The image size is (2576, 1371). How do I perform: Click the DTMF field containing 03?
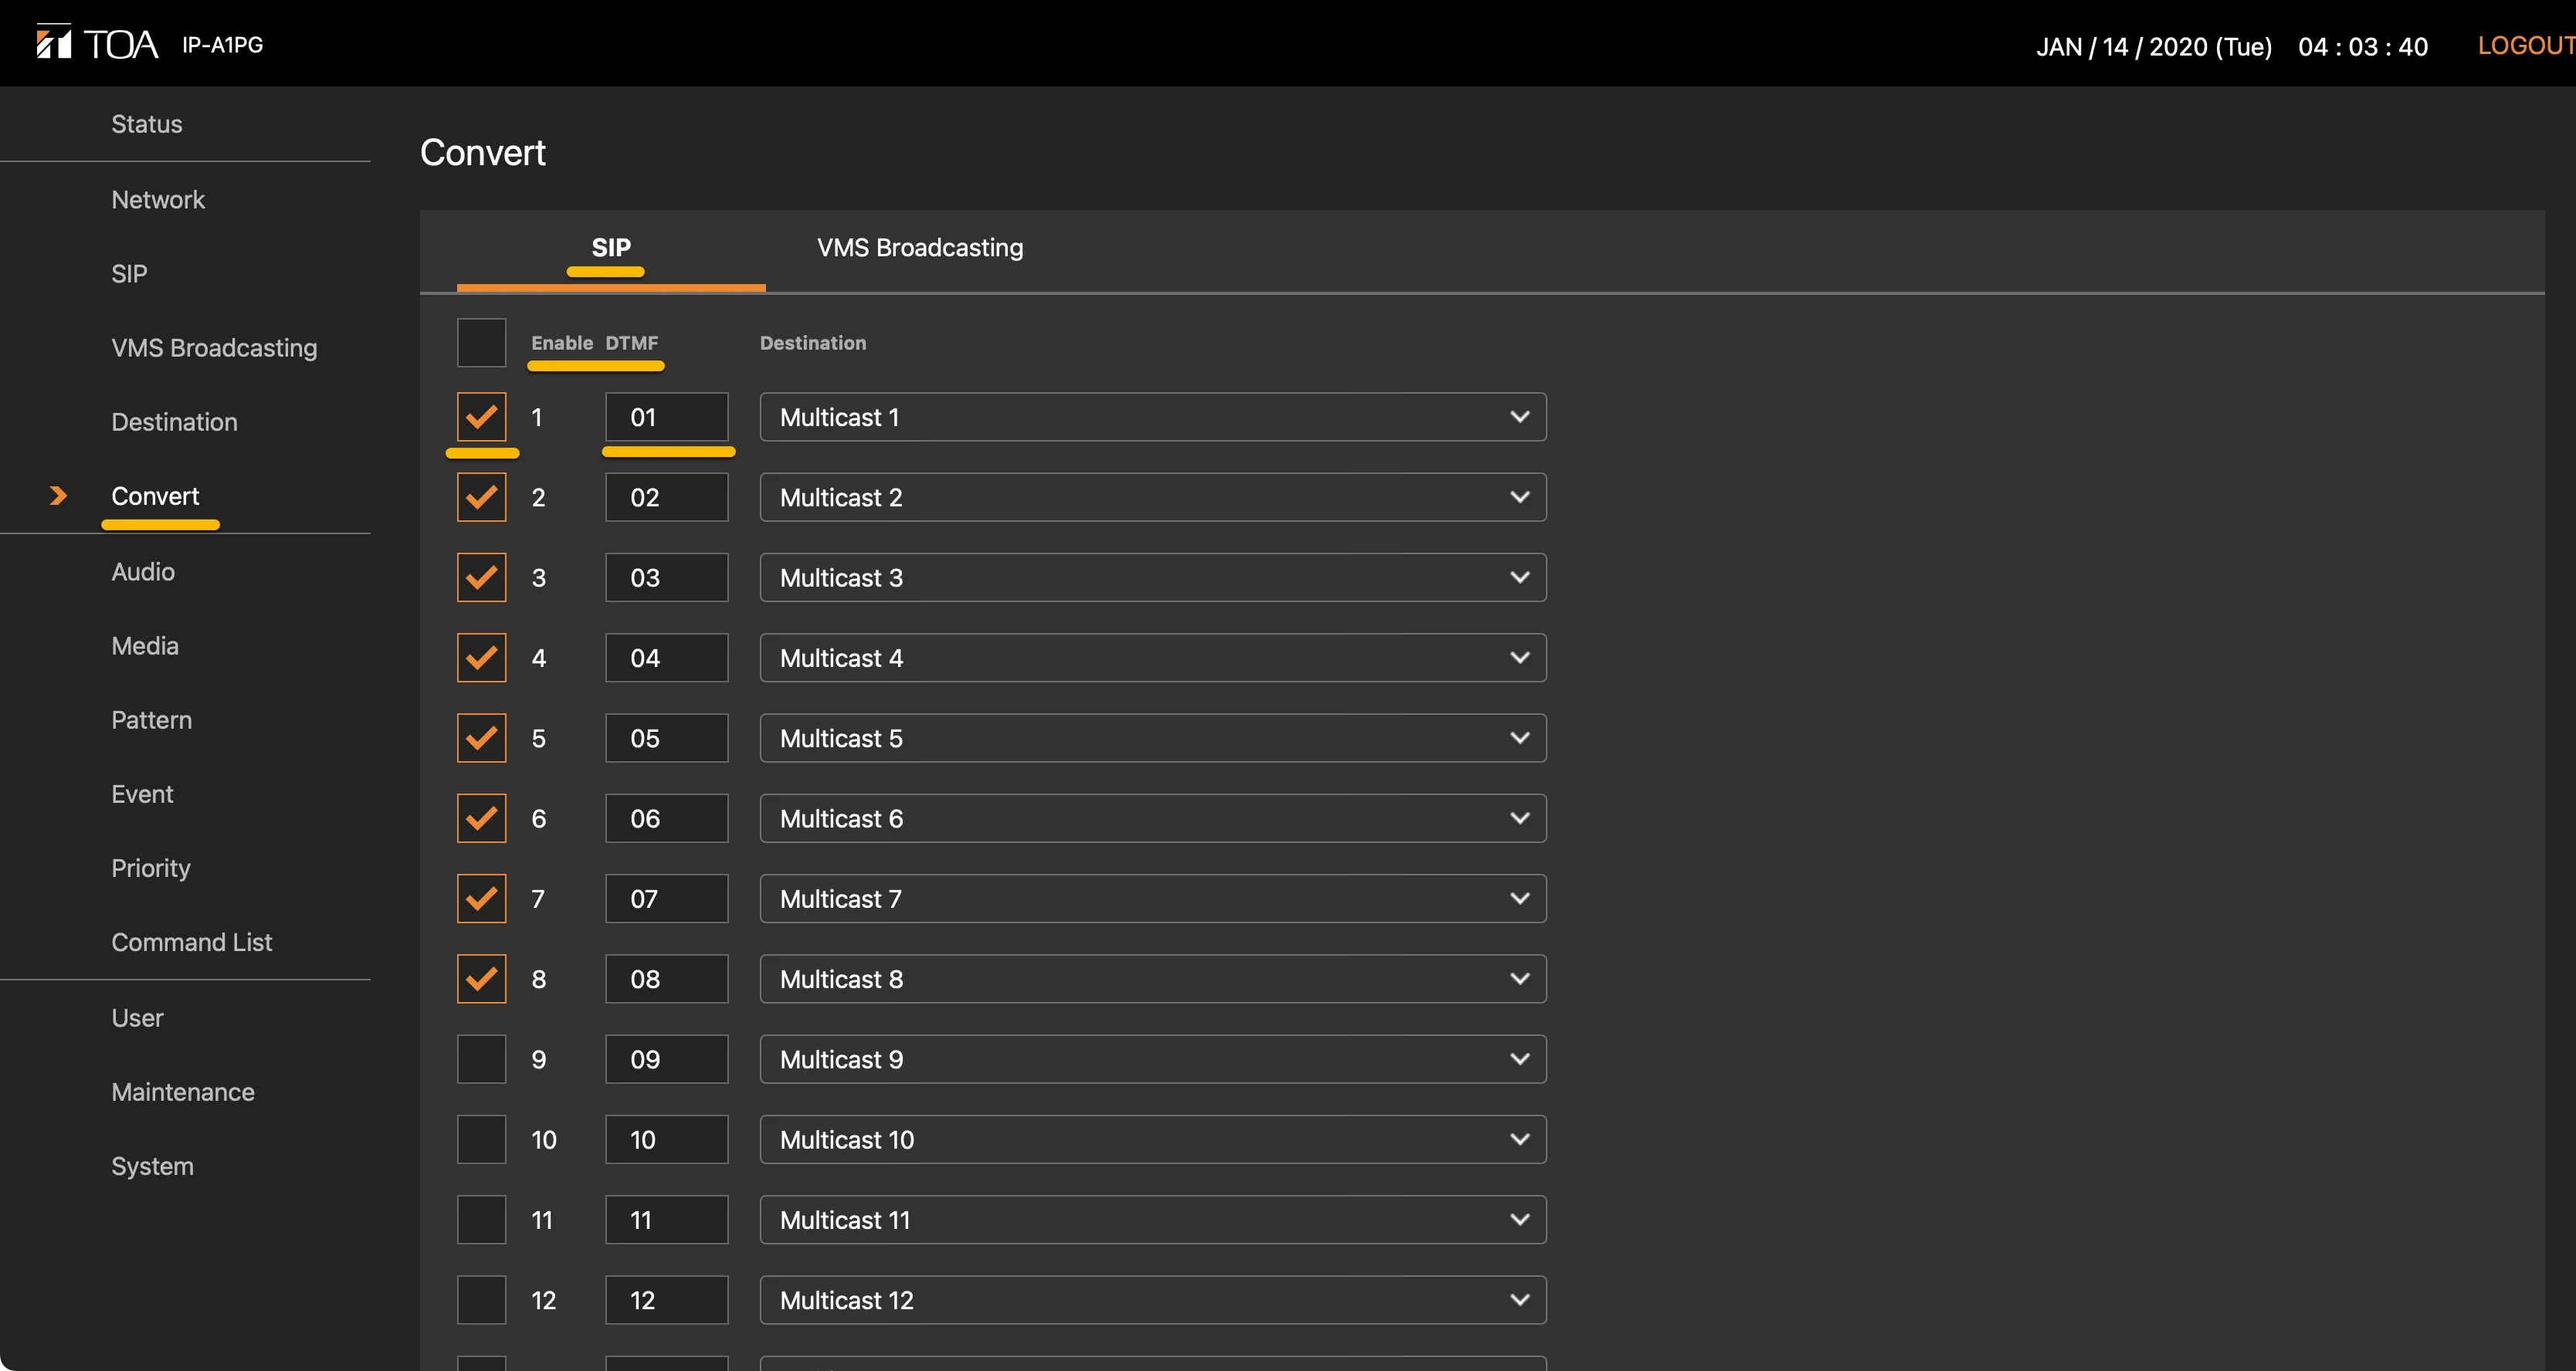tap(667, 578)
